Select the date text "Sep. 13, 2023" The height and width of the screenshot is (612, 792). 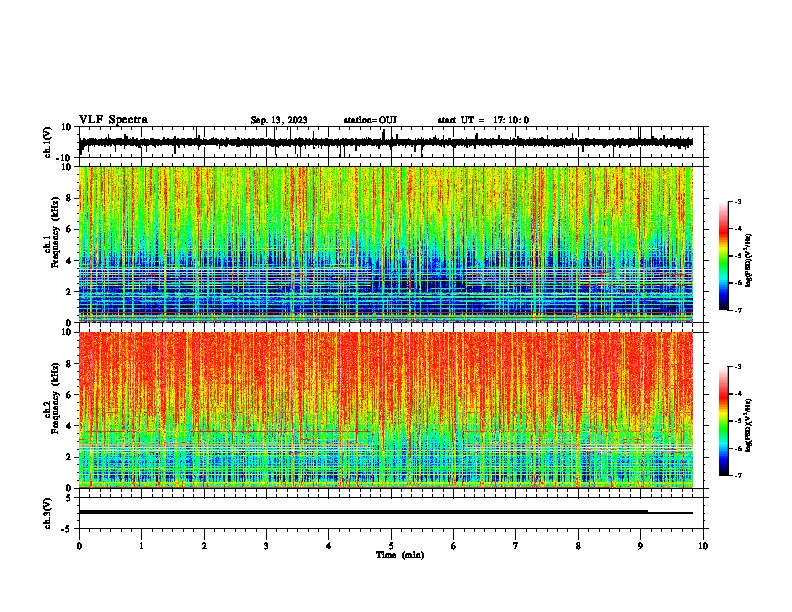279,120
